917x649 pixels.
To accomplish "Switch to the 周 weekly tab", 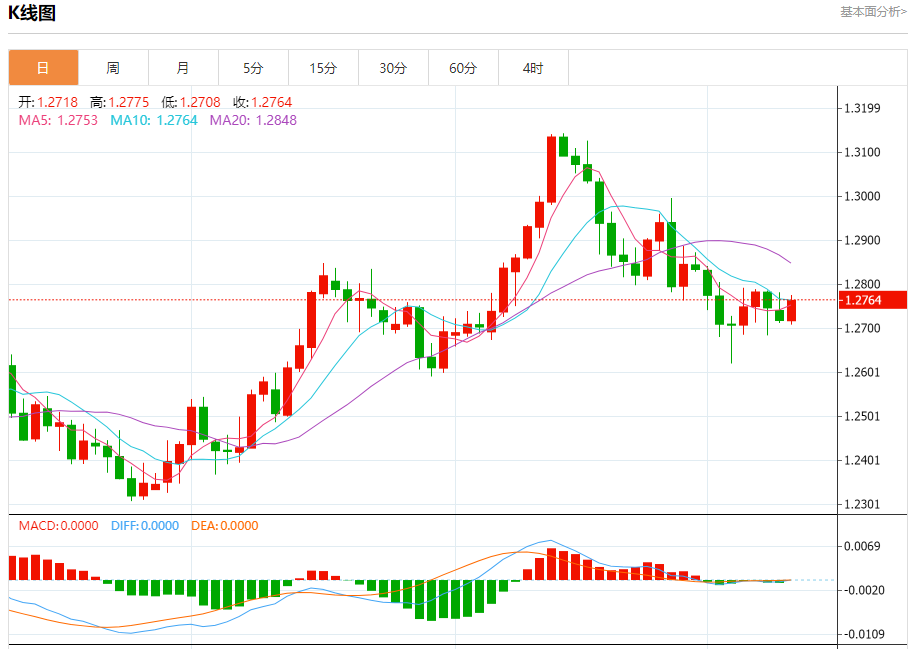I will (113, 68).
